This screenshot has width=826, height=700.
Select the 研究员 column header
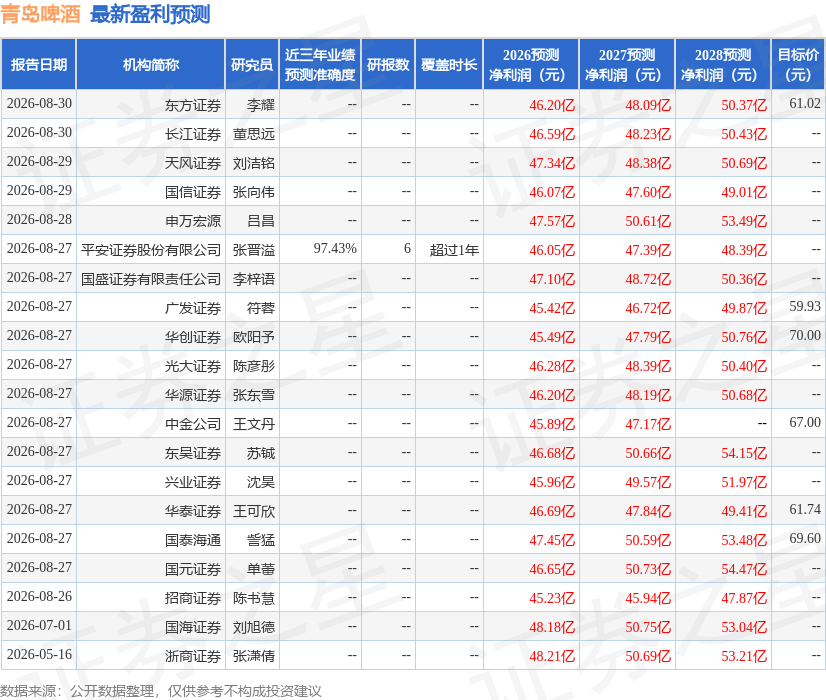click(x=252, y=64)
